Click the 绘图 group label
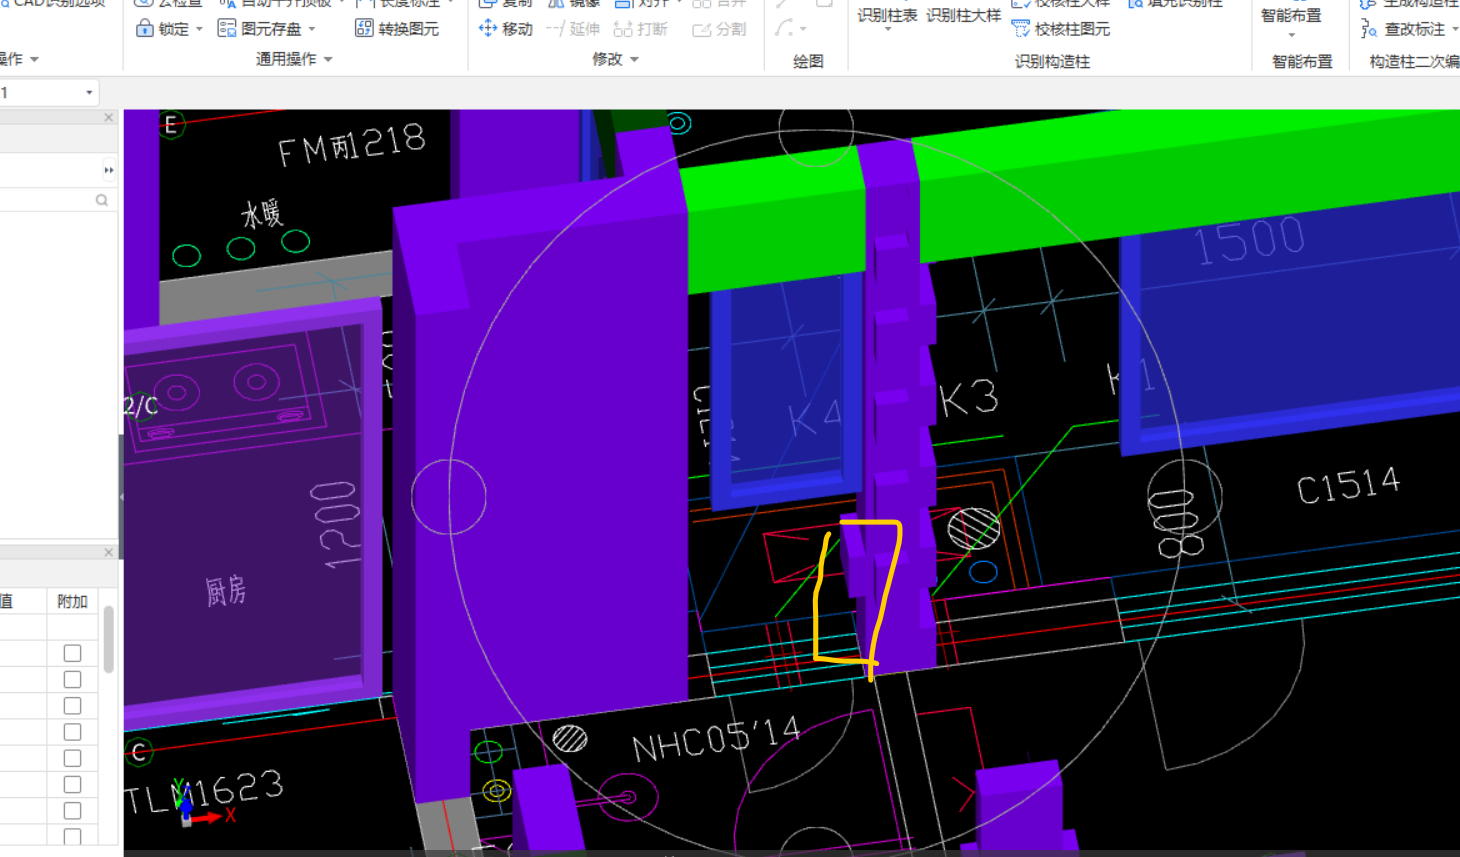The height and width of the screenshot is (857, 1460). coord(808,61)
